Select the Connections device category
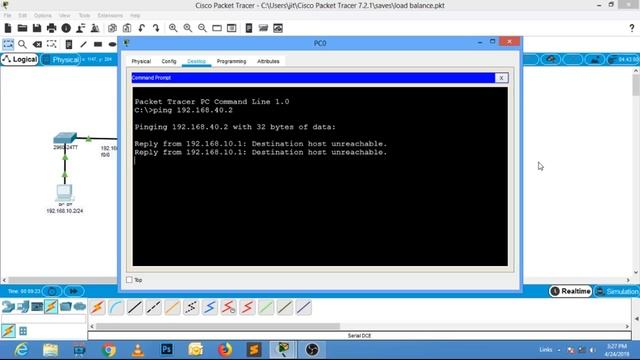 (51, 306)
